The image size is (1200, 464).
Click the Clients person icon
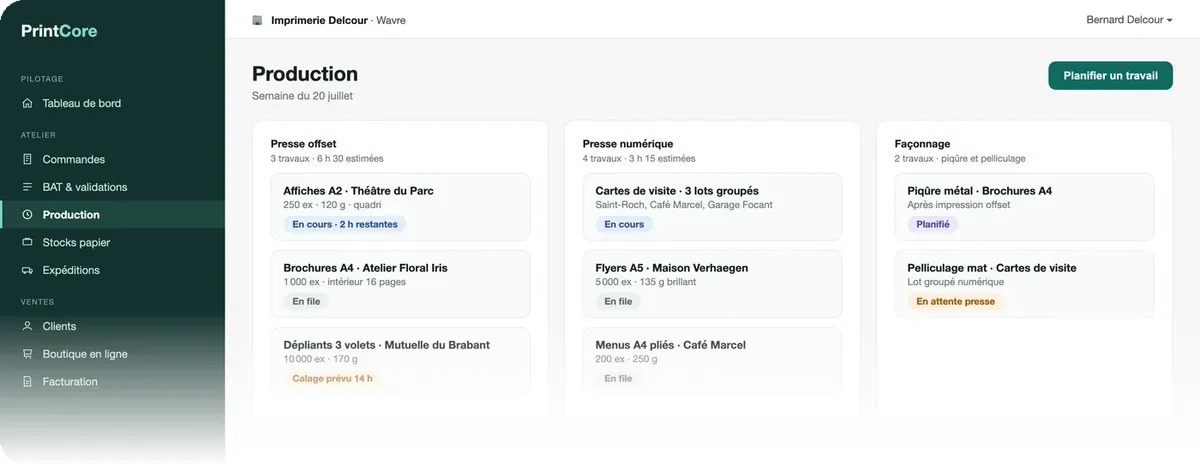27,326
